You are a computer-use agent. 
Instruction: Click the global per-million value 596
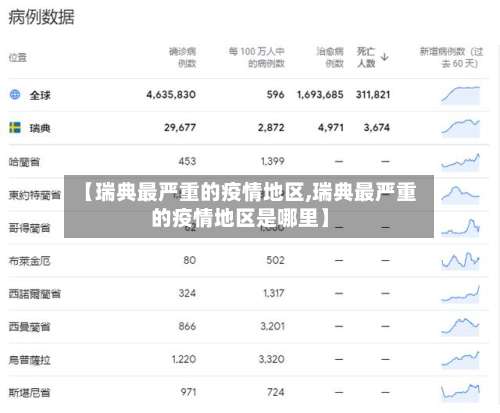(x=275, y=95)
